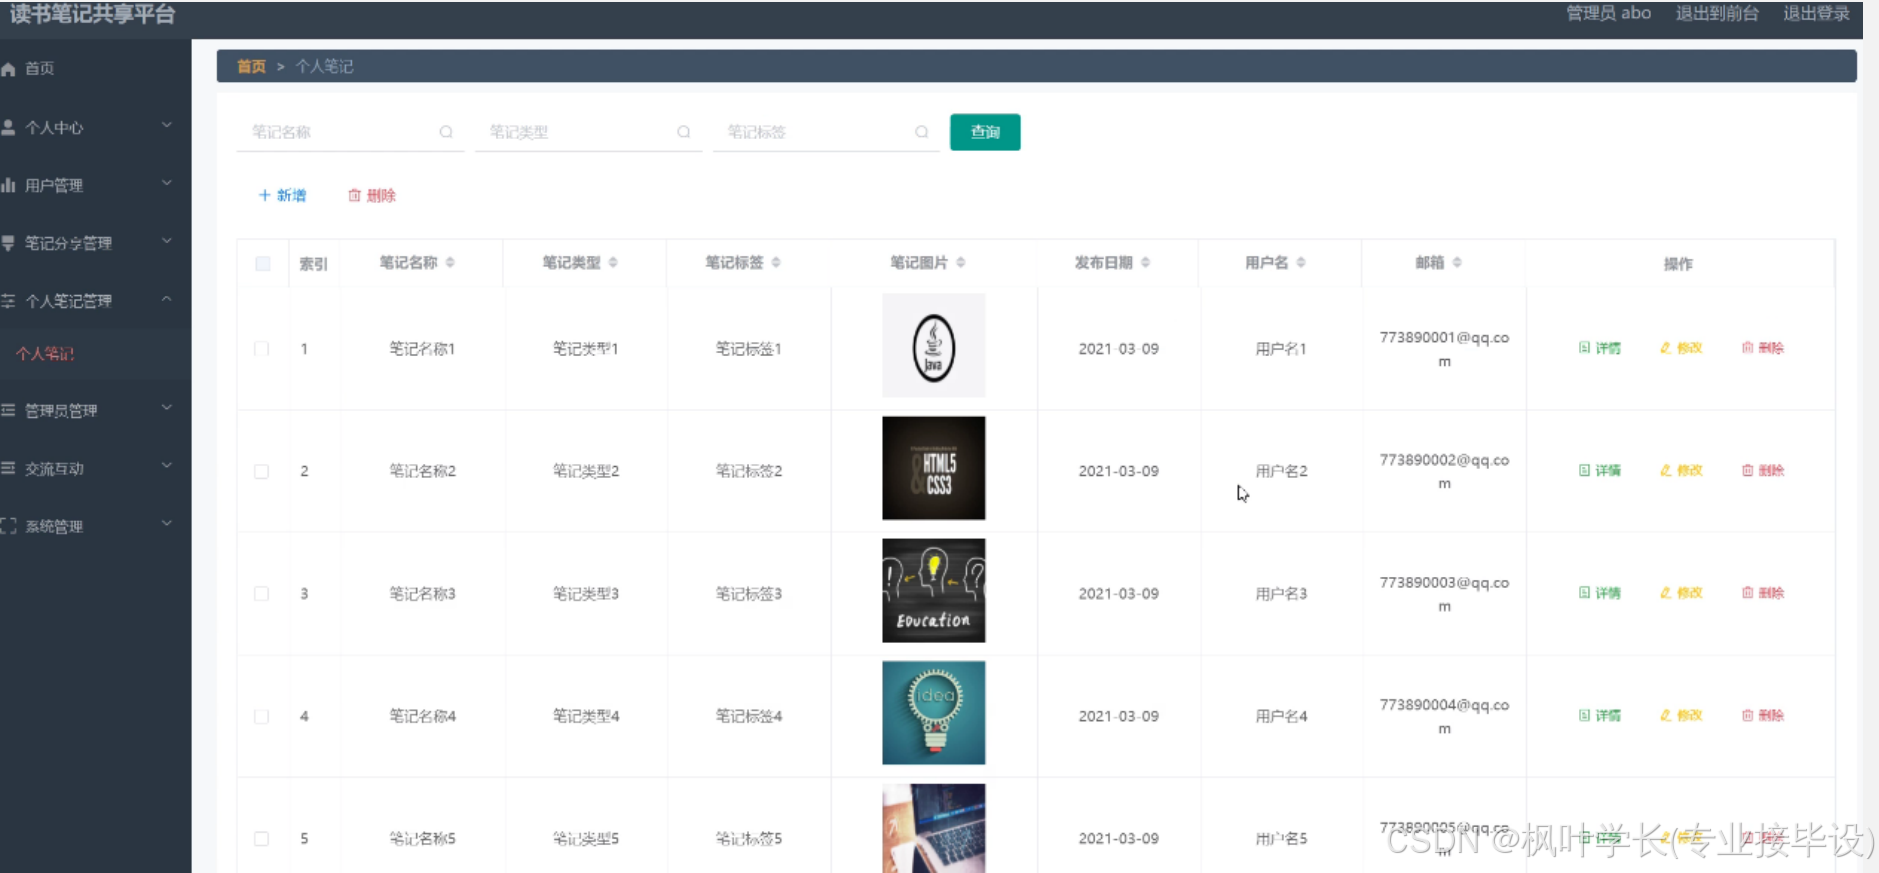The image size is (1879, 873).
Task: Click the frame icon beside 系统管理
Action: pyautogui.click(x=9, y=526)
